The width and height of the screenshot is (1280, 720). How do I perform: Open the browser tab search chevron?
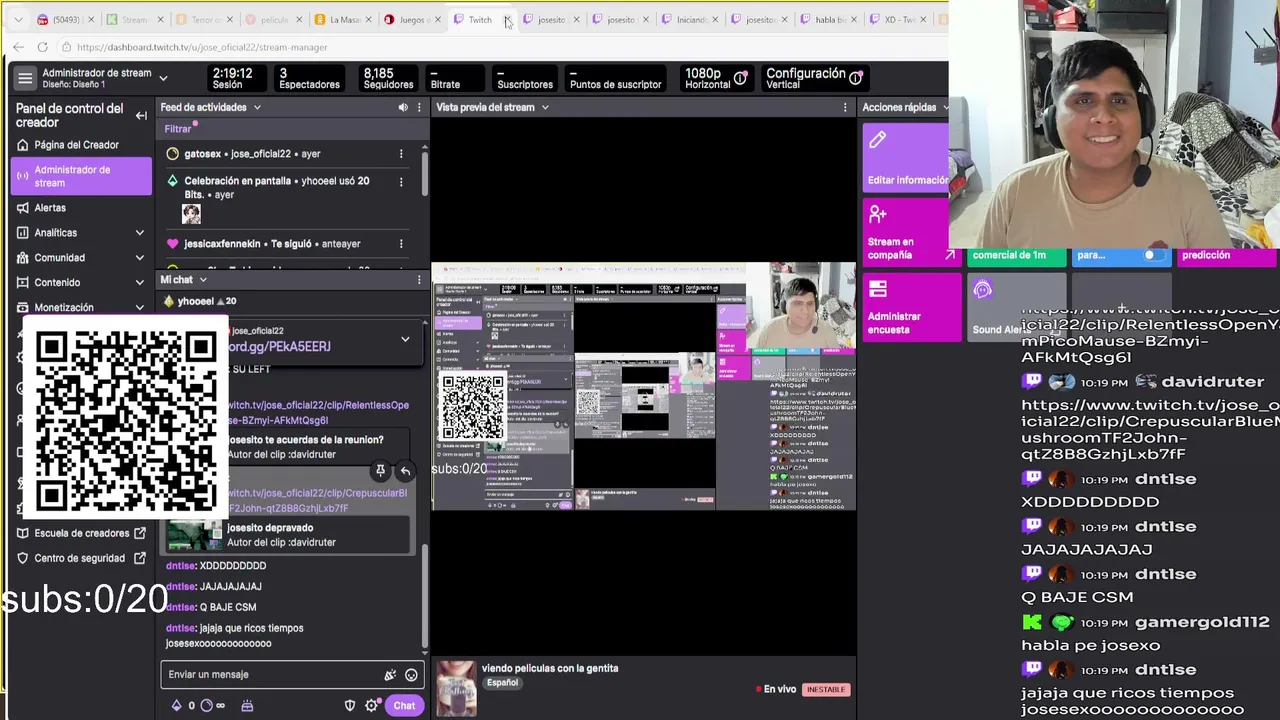pyautogui.click(x=18, y=20)
